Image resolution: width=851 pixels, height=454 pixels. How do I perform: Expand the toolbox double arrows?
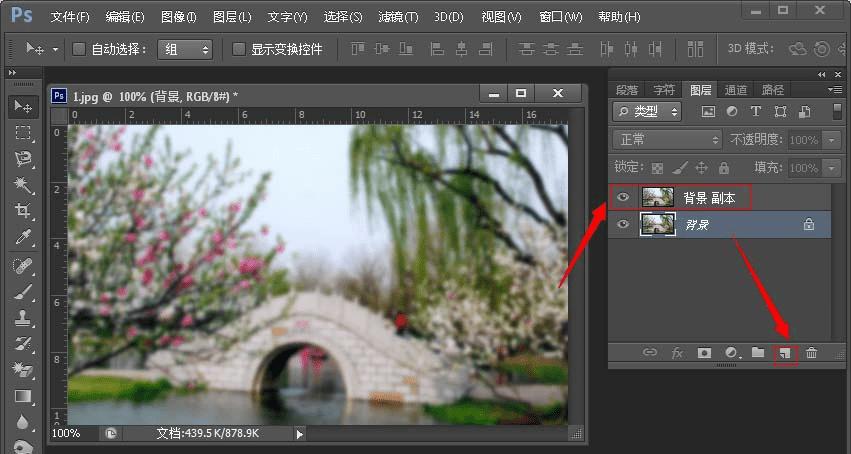coord(12,73)
